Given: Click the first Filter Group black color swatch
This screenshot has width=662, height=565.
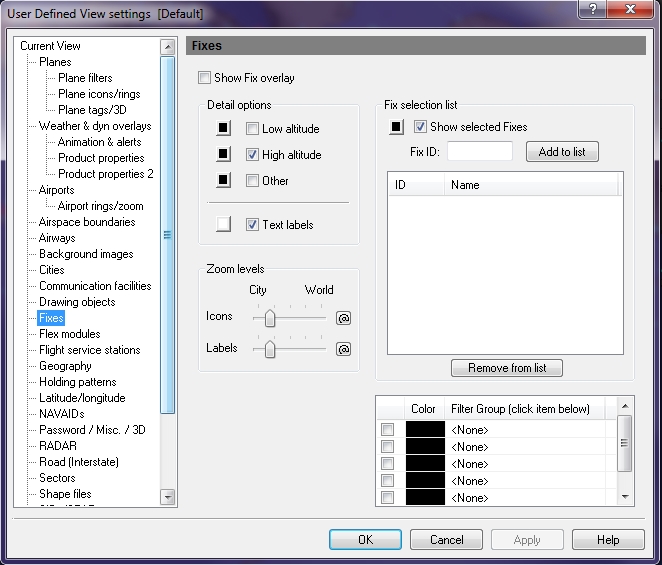Looking at the screenshot, I should pos(423,429).
